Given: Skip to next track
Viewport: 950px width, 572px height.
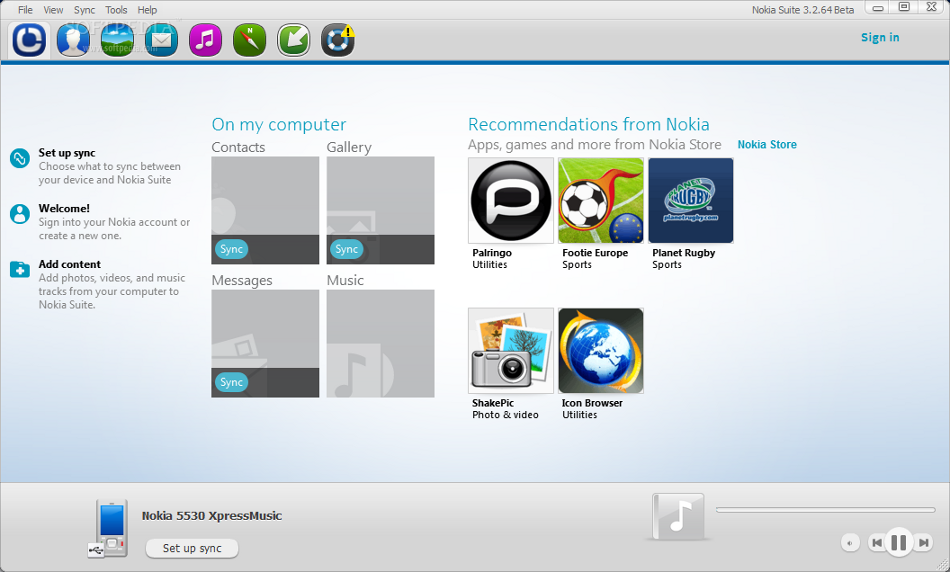Looking at the screenshot, I should [x=923, y=543].
